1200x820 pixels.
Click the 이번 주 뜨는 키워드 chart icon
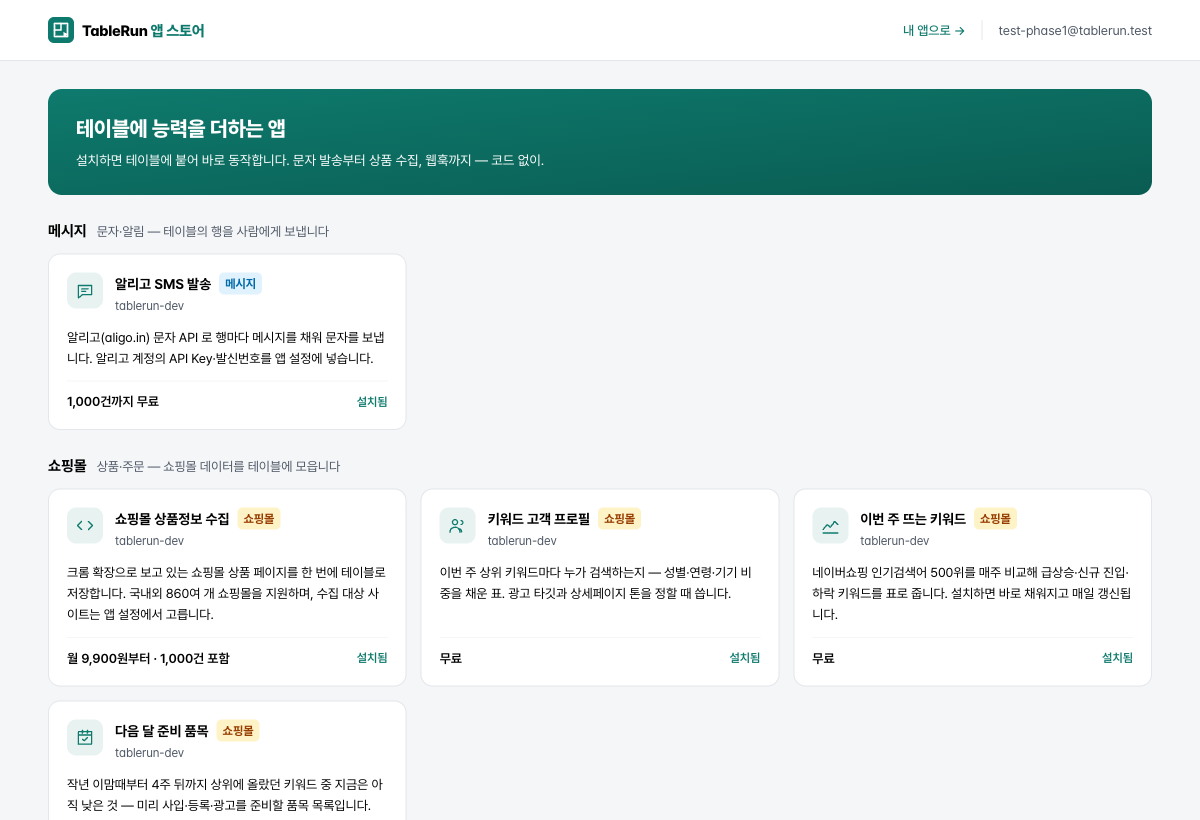(x=830, y=526)
